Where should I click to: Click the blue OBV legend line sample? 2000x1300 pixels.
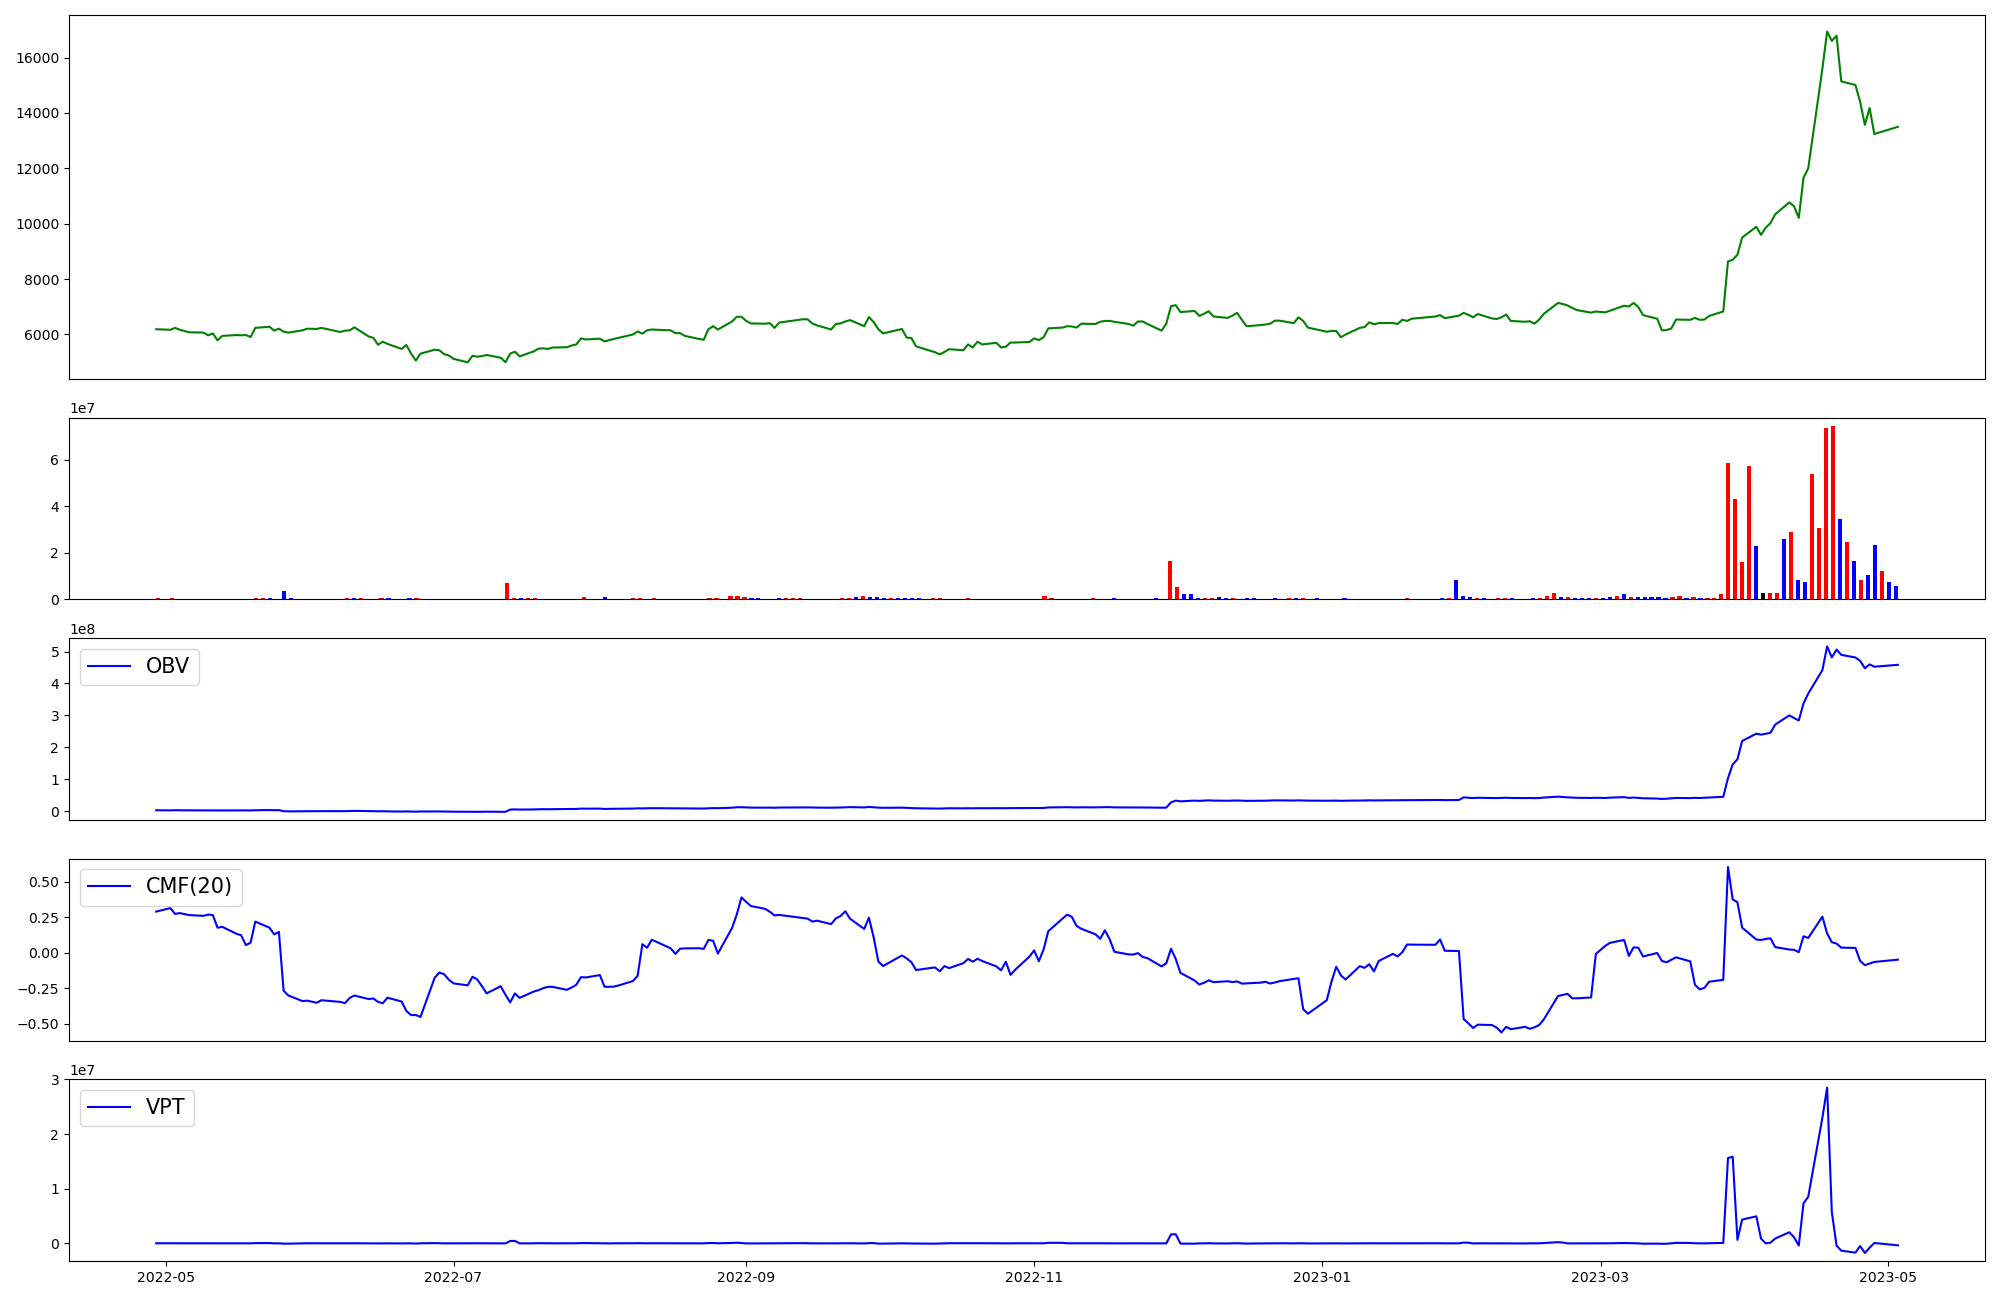110,666
